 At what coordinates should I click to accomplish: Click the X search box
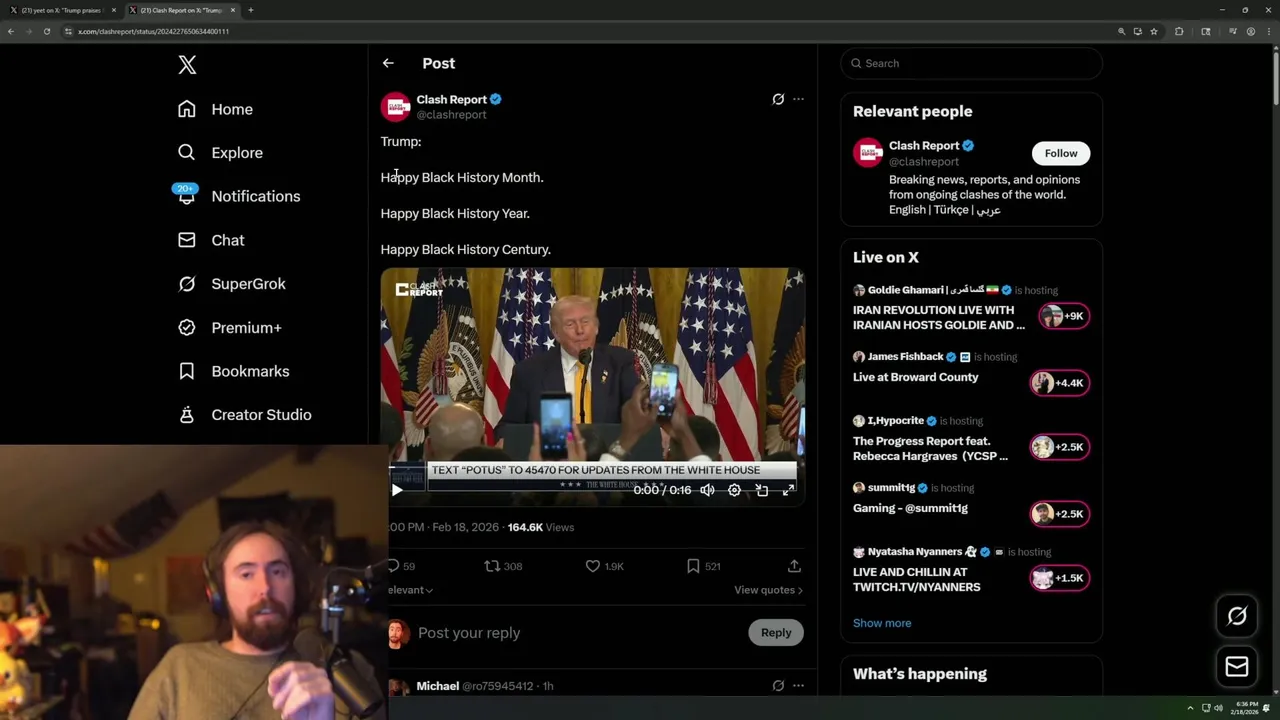point(971,63)
